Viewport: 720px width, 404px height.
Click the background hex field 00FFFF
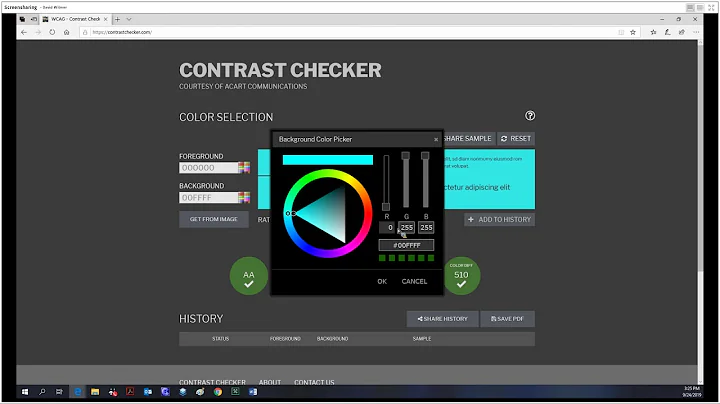(208, 197)
